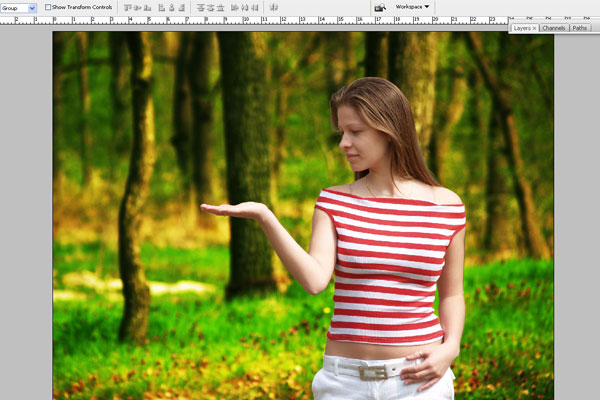600x400 pixels.
Task: Click Distribute left edges icon
Action: click(x=234, y=7)
